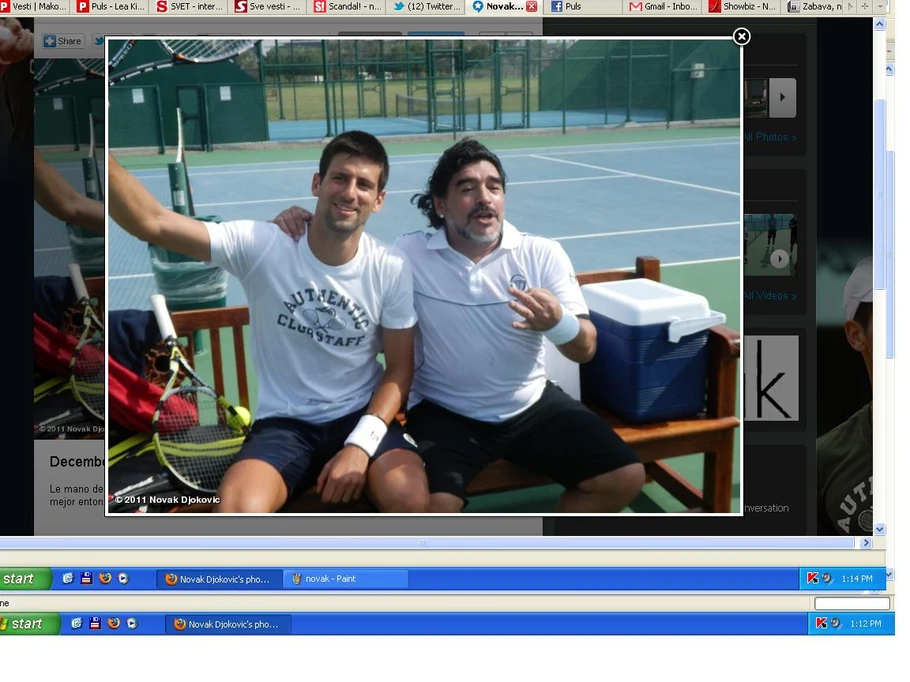Image resolution: width=910 pixels, height=682 pixels.
Task: Close the photo lightbox overlay
Action: 741,37
